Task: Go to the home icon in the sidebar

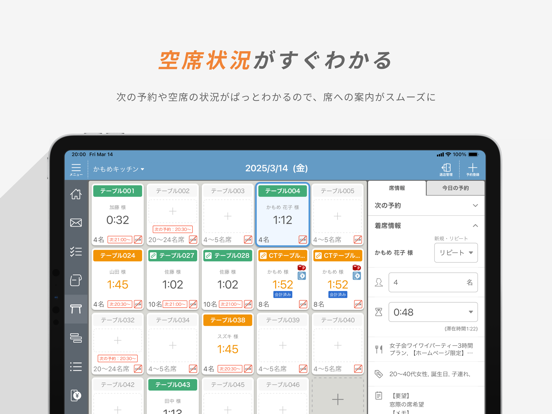Action: tap(76, 194)
